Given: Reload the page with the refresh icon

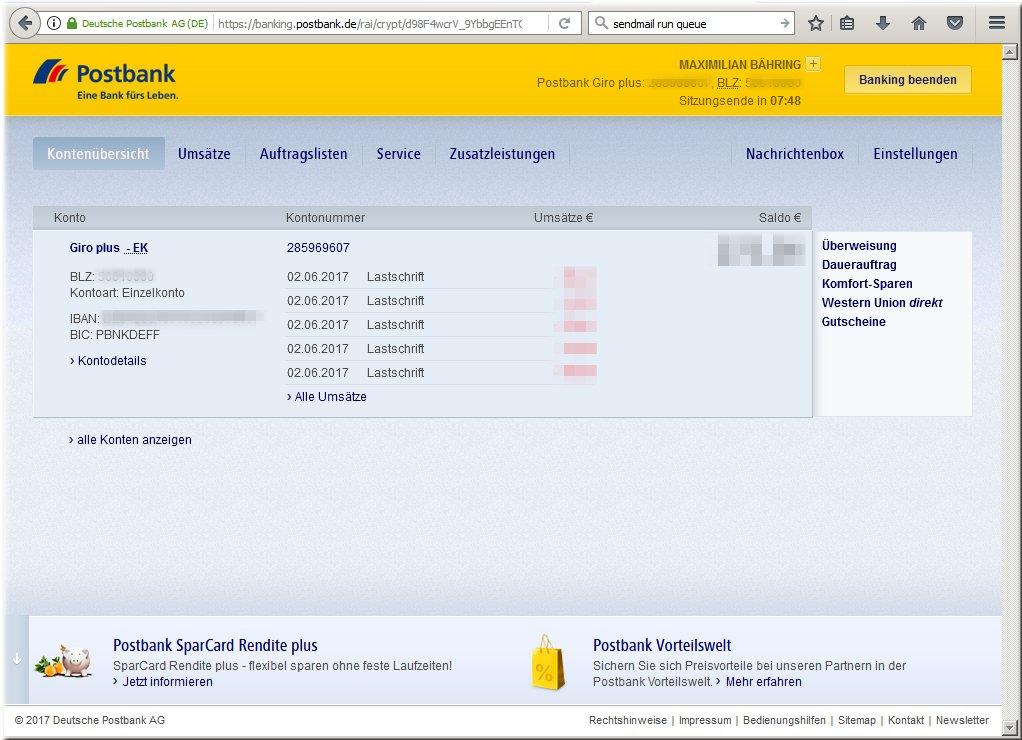Looking at the screenshot, I should click(x=564, y=23).
